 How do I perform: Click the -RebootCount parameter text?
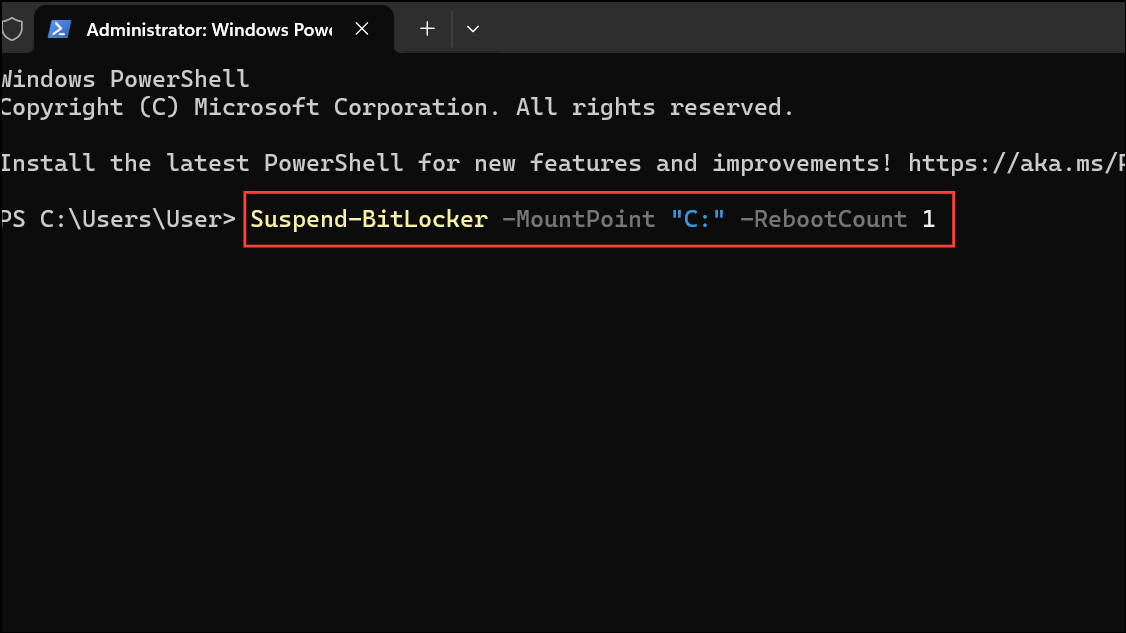coord(825,219)
